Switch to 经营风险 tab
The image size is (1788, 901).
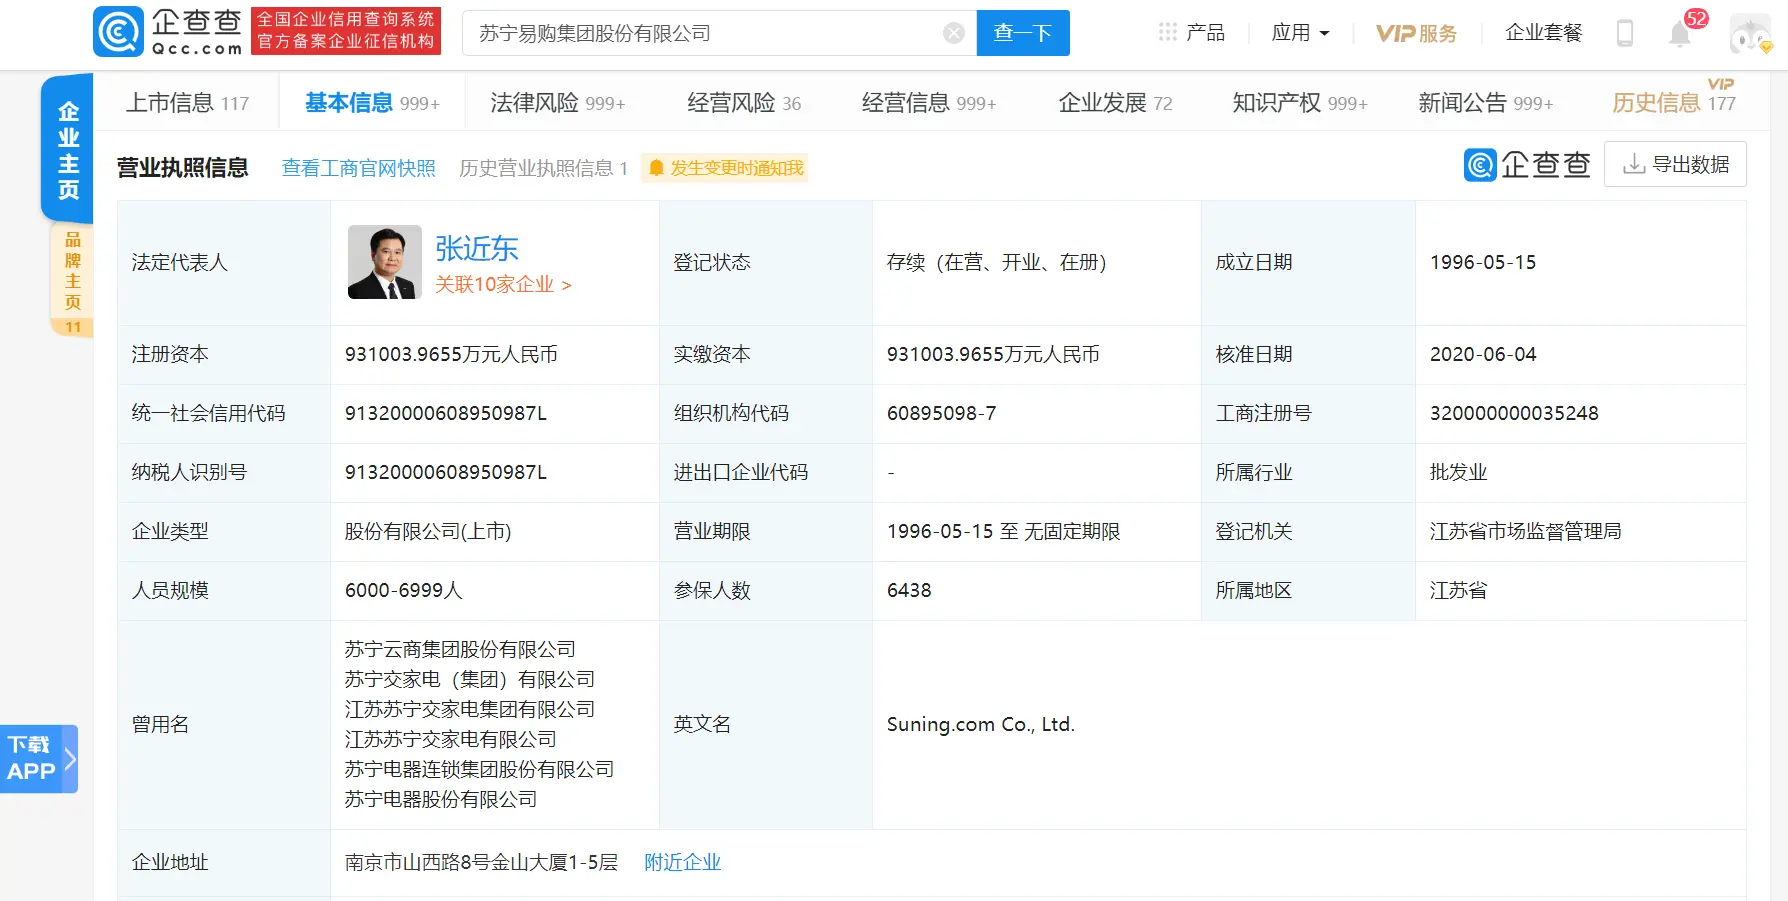744,103
